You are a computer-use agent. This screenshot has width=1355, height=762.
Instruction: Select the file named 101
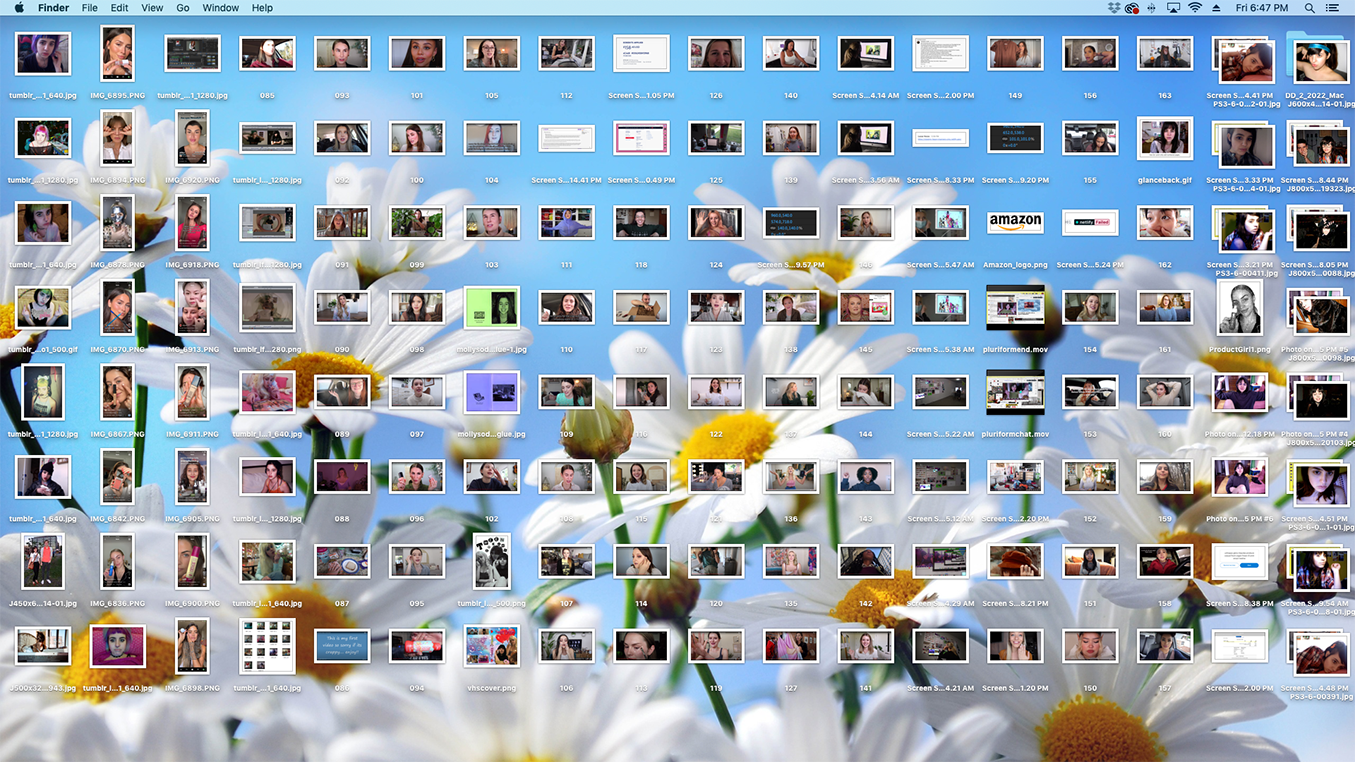(x=416, y=53)
